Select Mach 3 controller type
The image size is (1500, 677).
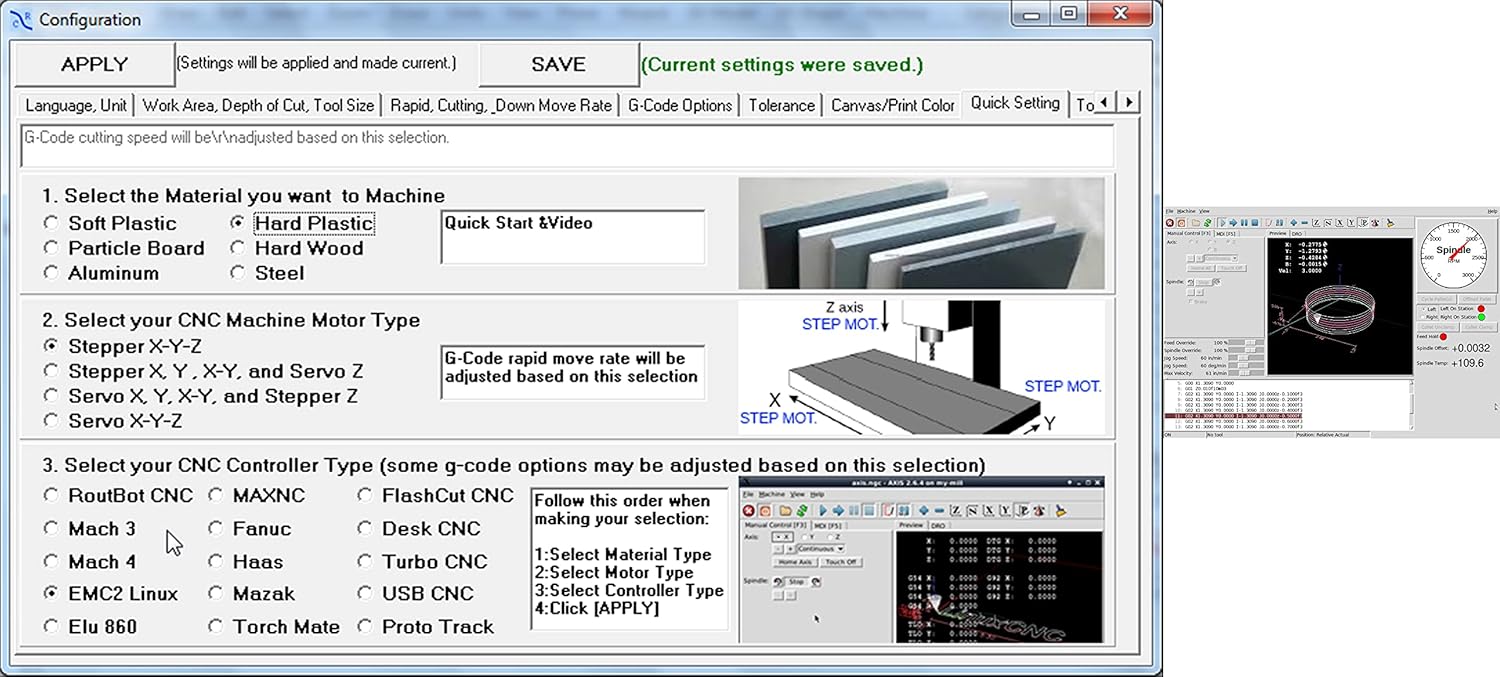coord(51,528)
